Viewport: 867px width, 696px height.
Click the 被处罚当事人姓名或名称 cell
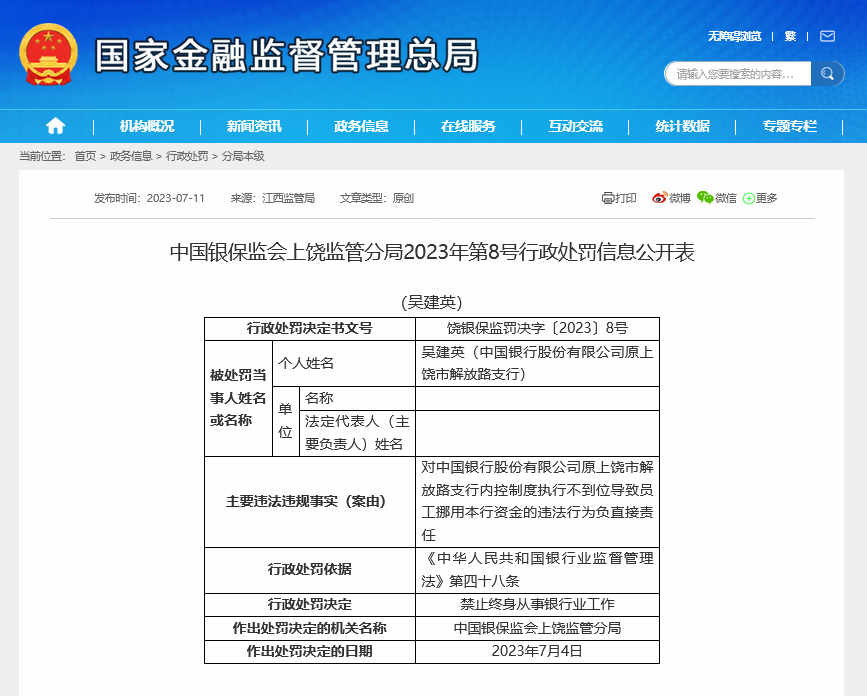point(238,398)
